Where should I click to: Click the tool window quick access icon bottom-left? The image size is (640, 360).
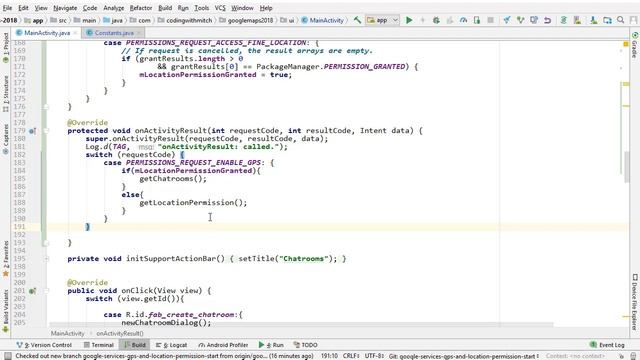(x=7, y=356)
